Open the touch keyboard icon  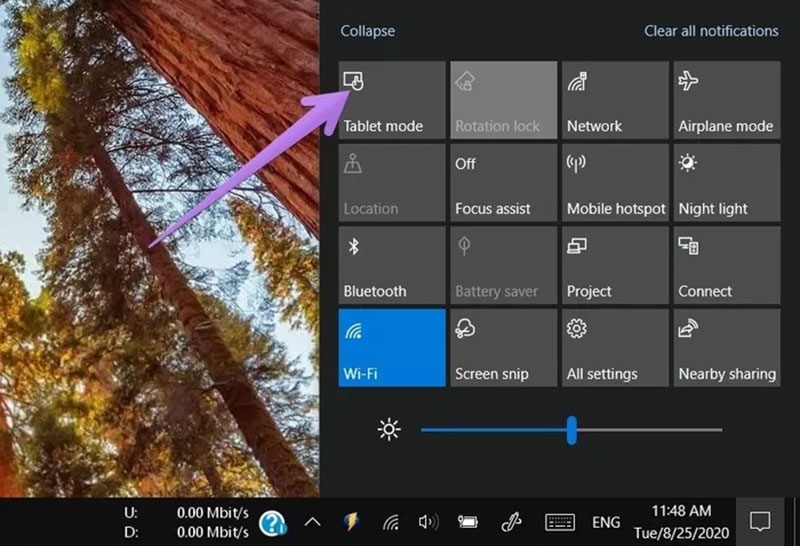(560, 522)
